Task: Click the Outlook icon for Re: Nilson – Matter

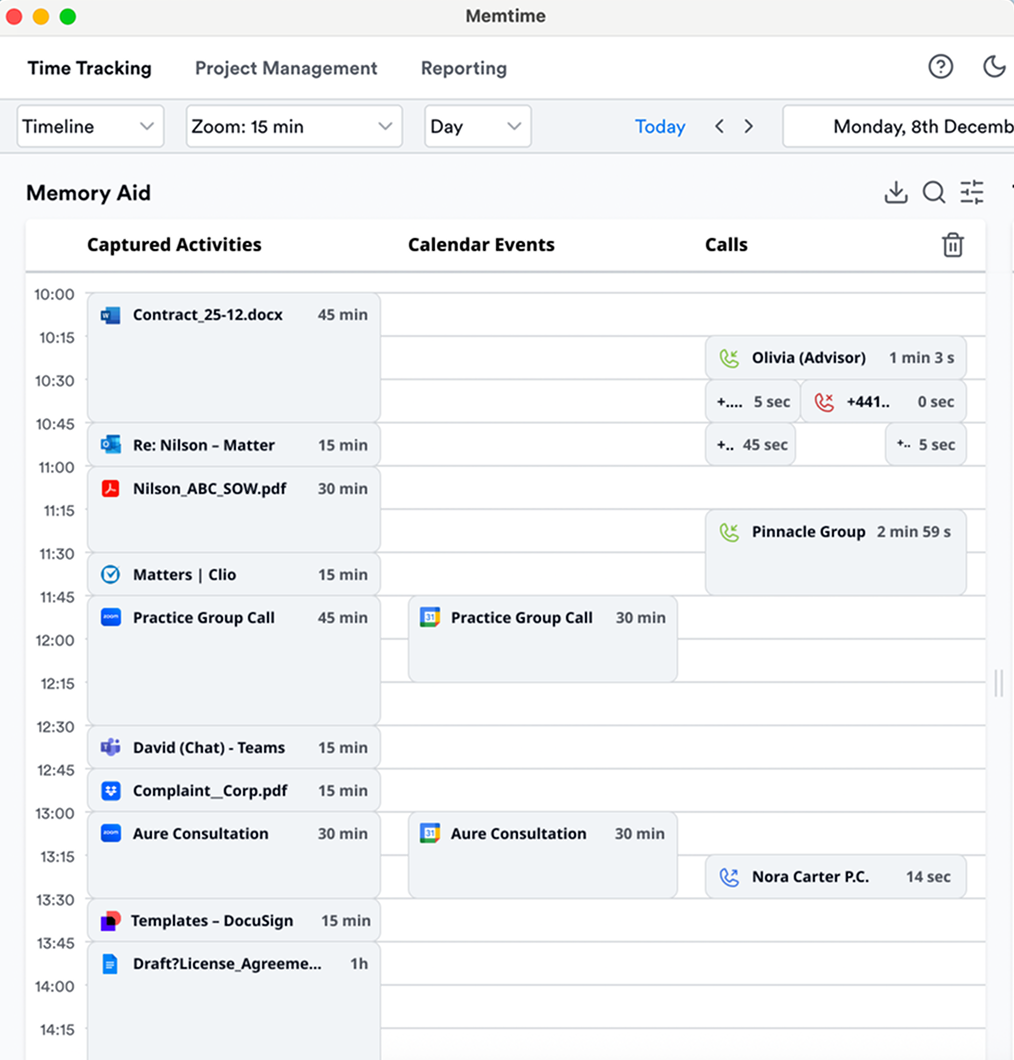Action: pyautogui.click(x=110, y=445)
